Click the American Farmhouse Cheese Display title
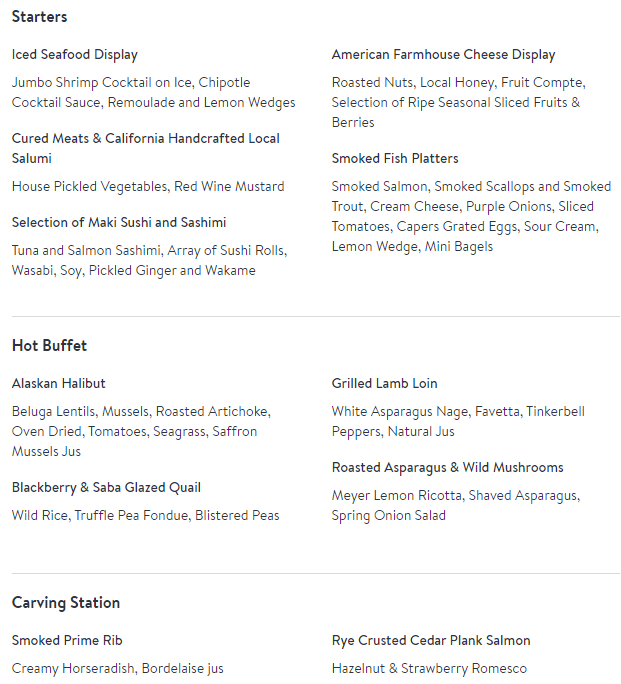The width and height of the screenshot is (621, 684). [443, 55]
